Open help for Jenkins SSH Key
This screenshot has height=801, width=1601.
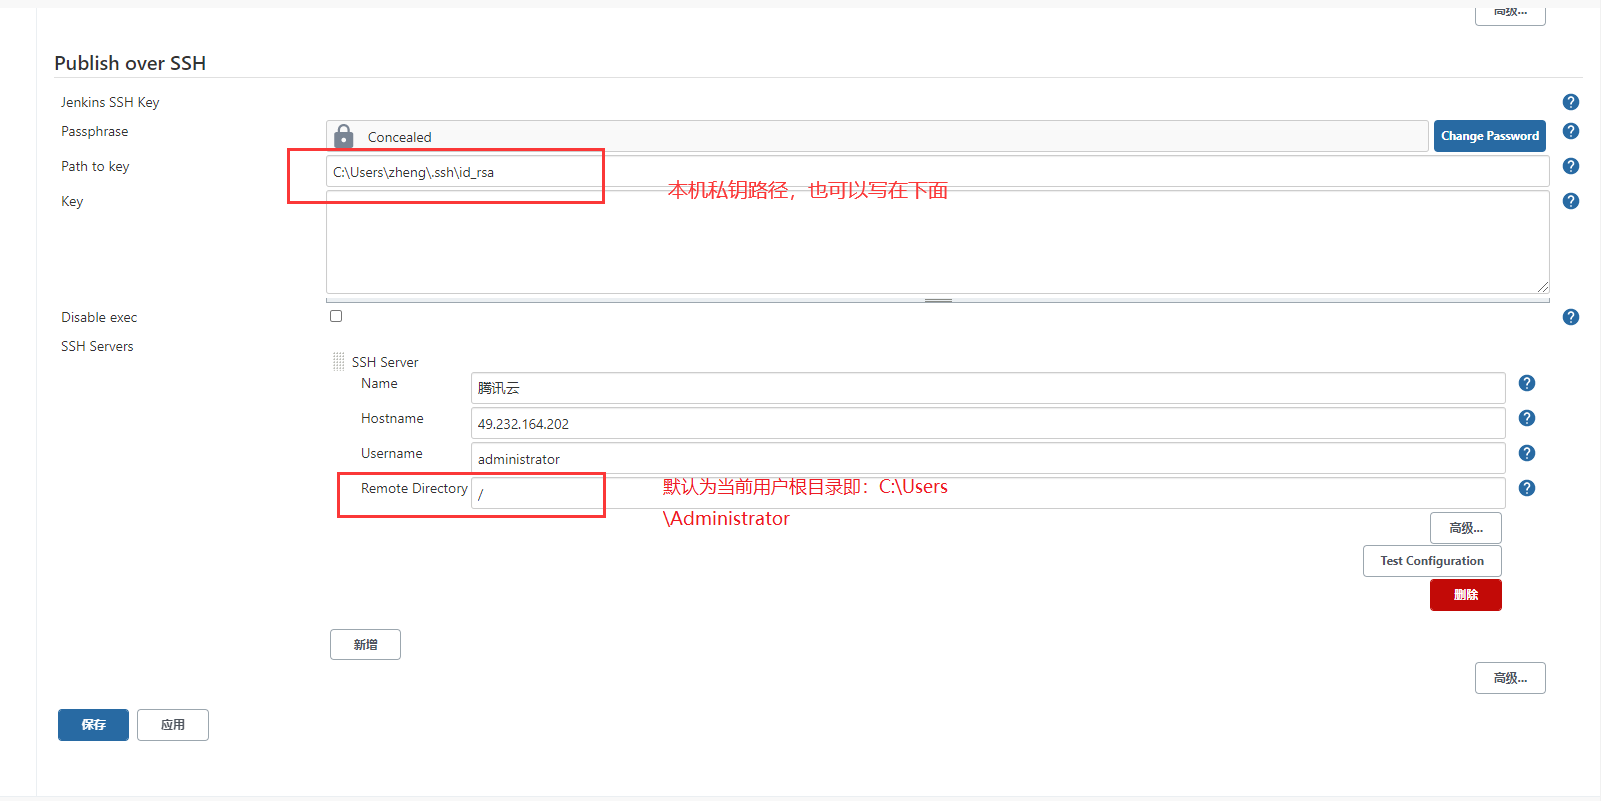coord(1571,102)
